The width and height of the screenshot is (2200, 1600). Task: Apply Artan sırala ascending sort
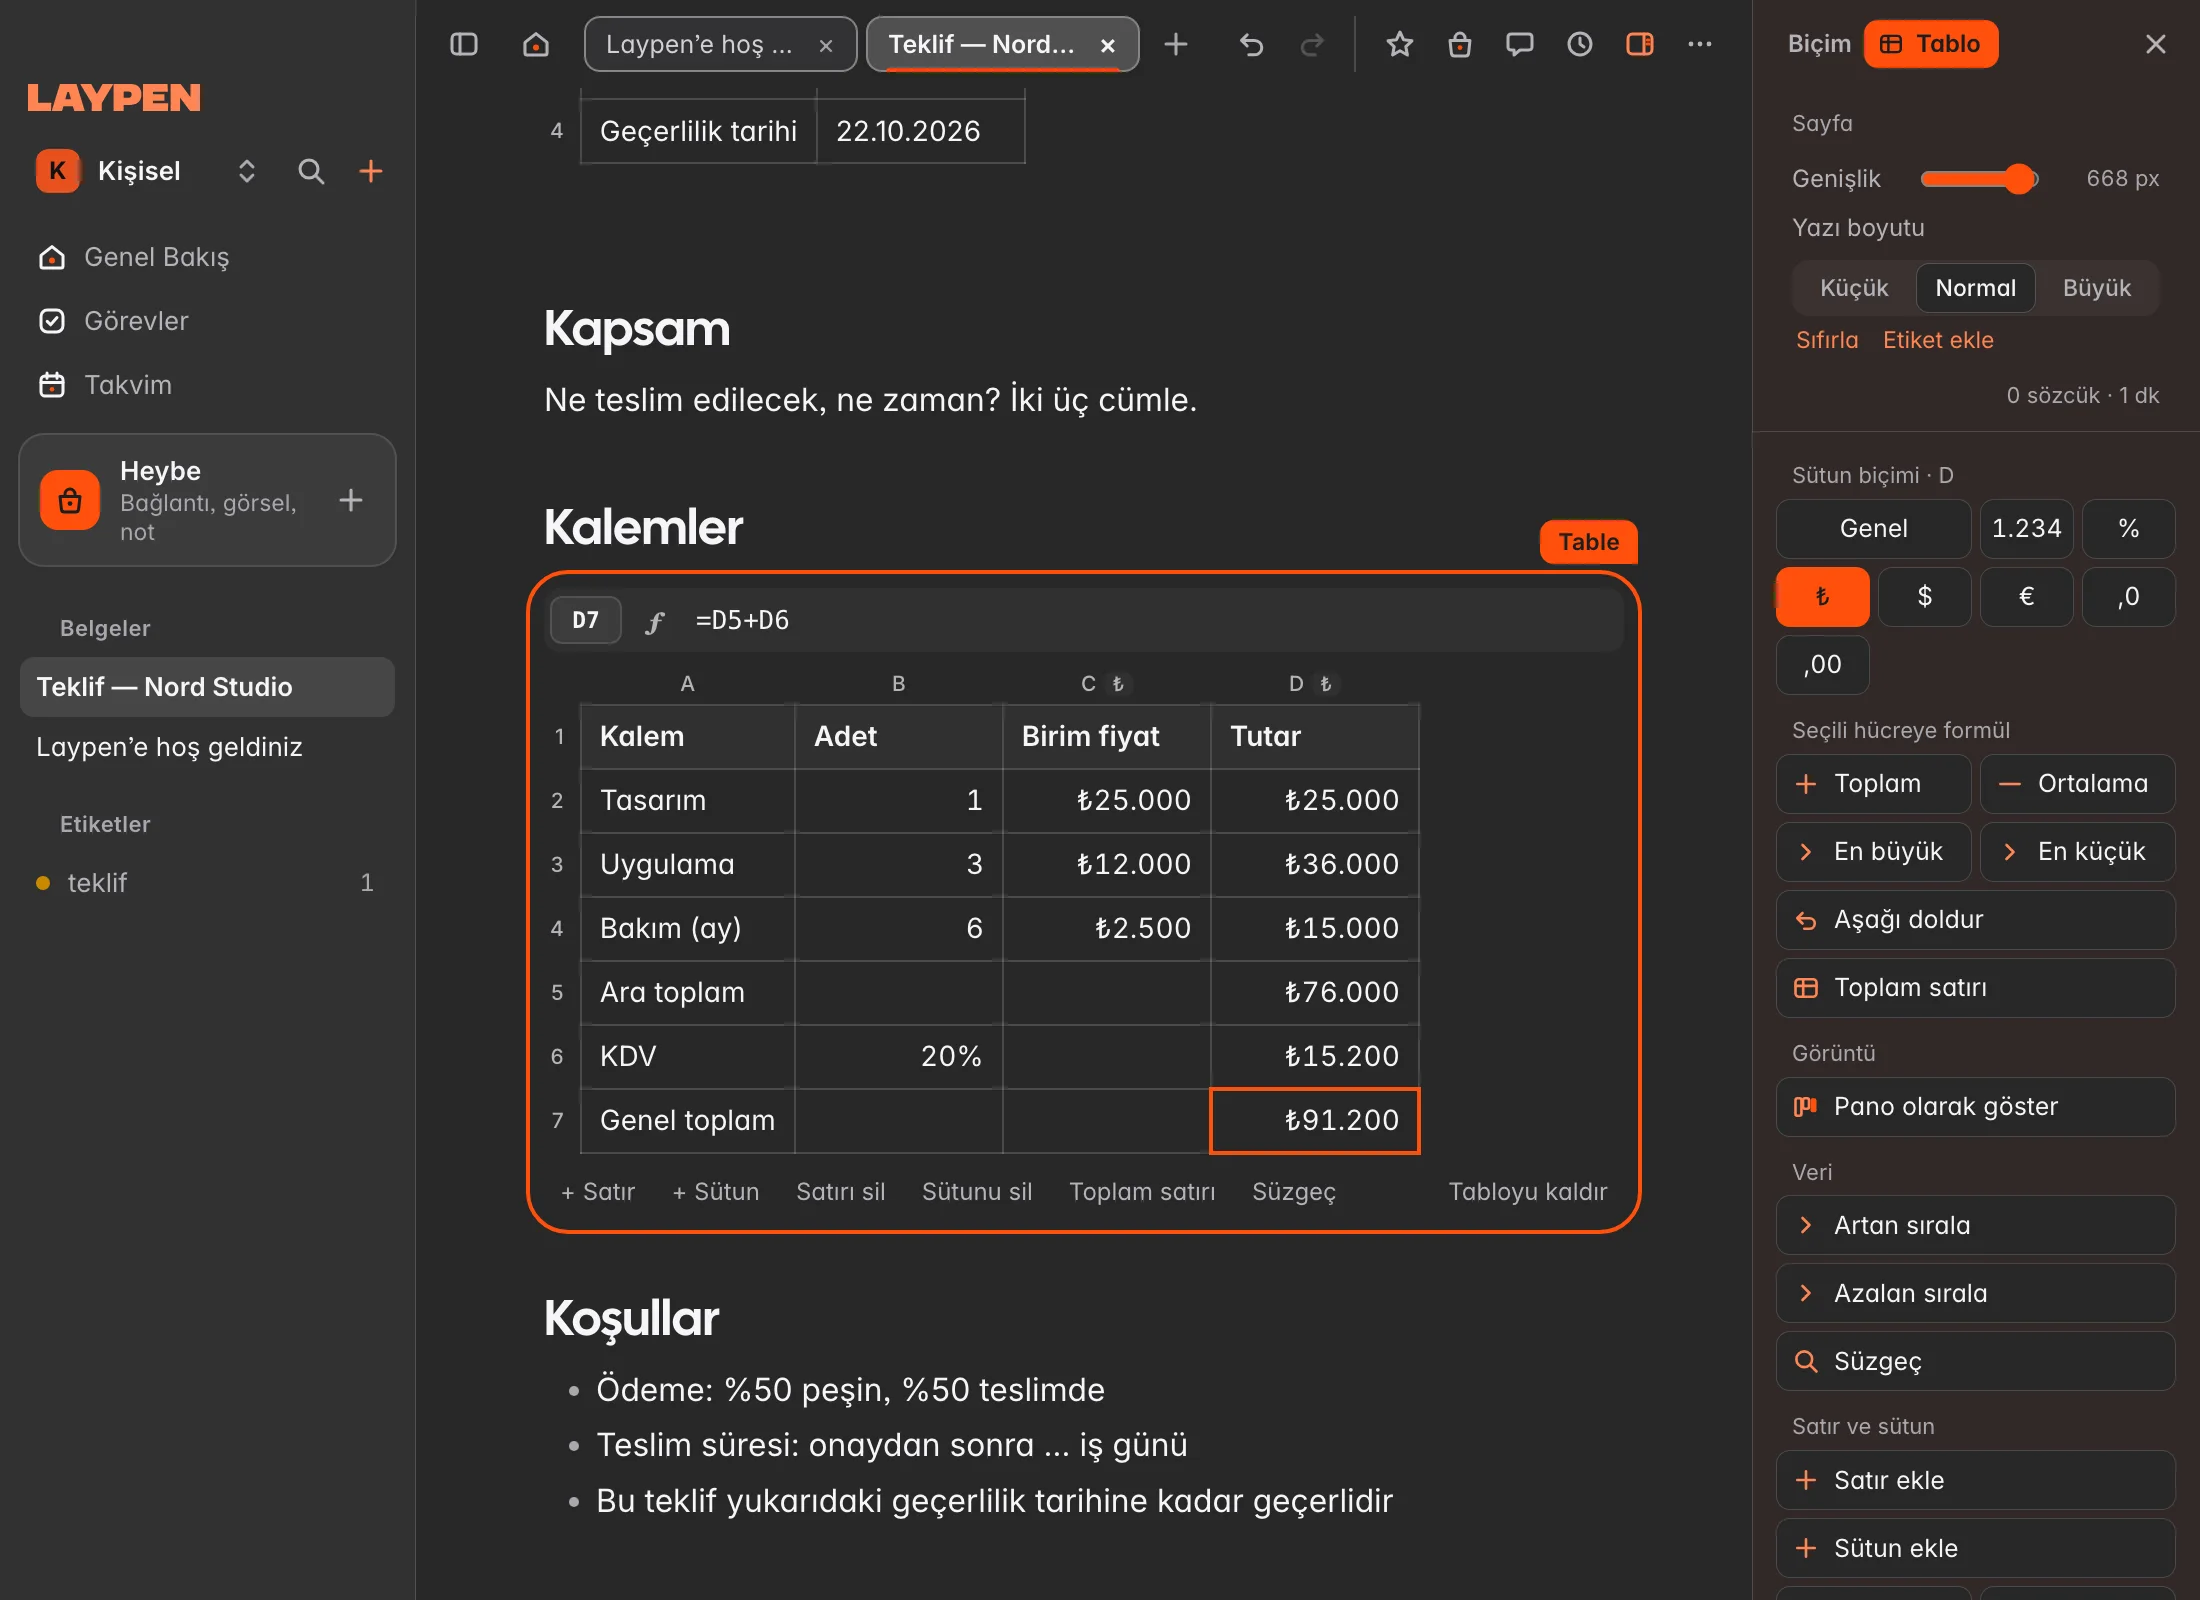[1975, 1225]
